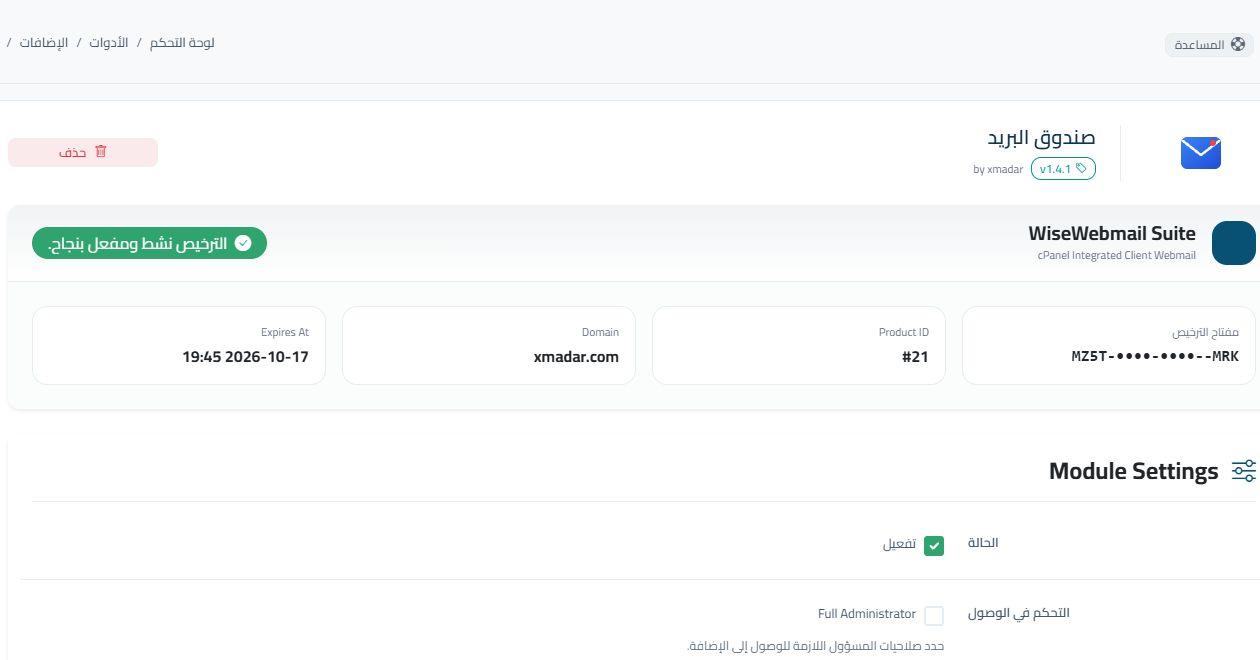Viewport: 1260px width, 660px height.
Task: Open الإضافات breadcrumb link
Action: click(x=44, y=43)
